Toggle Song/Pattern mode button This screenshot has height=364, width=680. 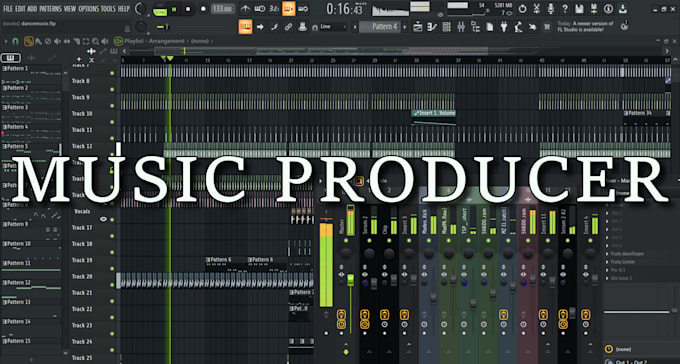160,9
